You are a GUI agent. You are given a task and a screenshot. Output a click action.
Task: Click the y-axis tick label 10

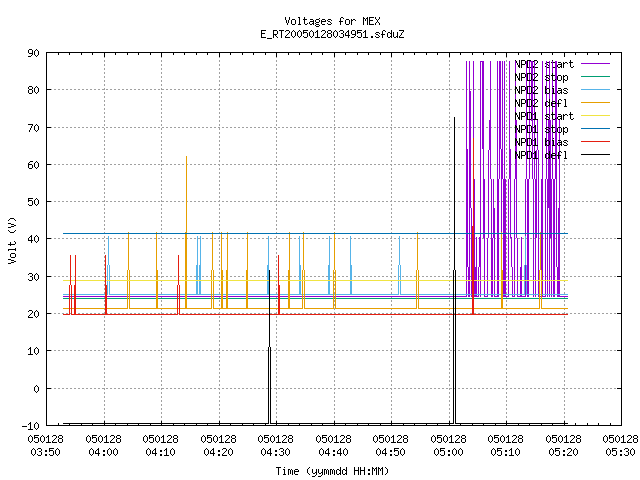pyautogui.click(x=33, y=351)
